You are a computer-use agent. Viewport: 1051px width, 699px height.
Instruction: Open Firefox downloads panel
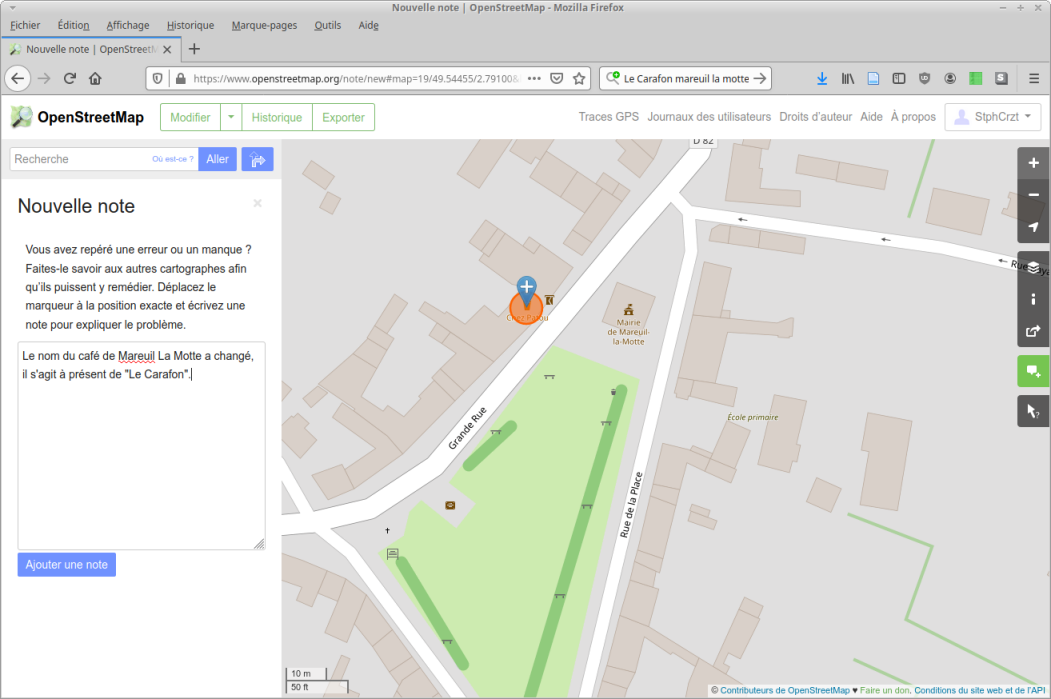(x=822, y=78)
